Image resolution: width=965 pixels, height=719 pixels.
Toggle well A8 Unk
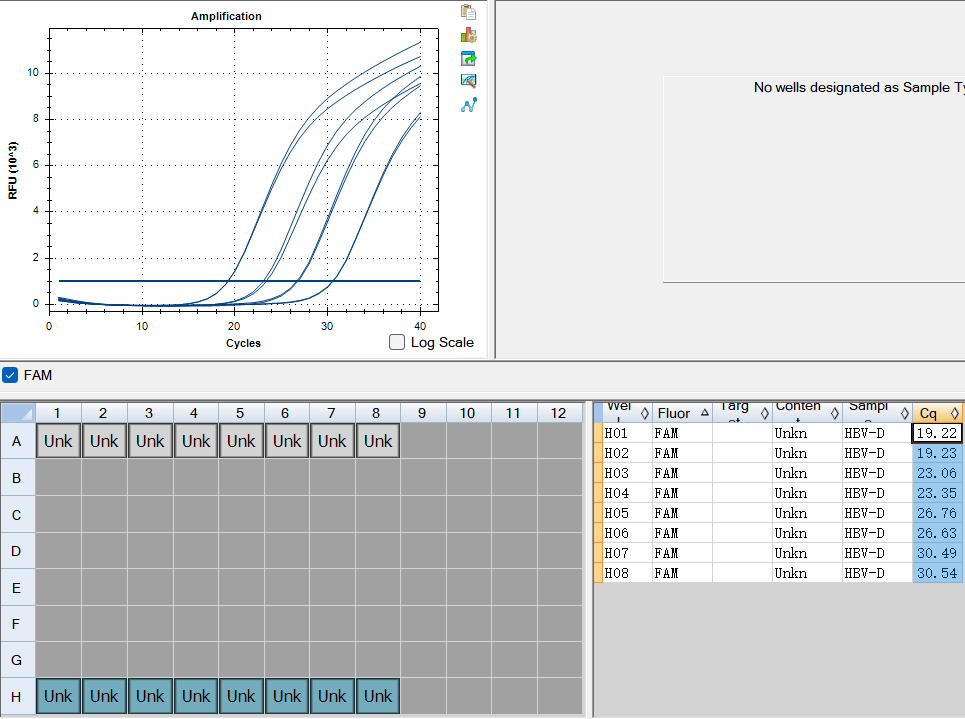point(378,441)
